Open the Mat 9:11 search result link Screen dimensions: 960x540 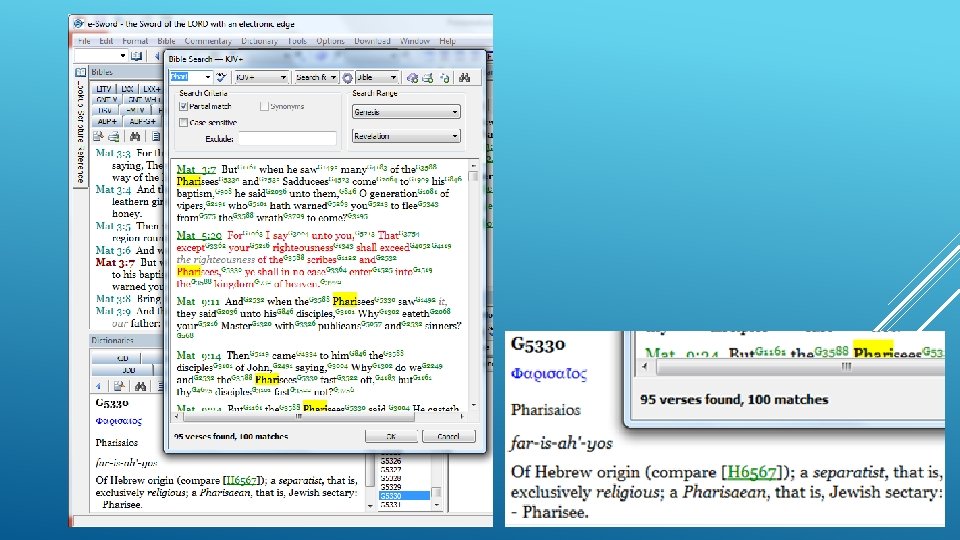(198, 301)
